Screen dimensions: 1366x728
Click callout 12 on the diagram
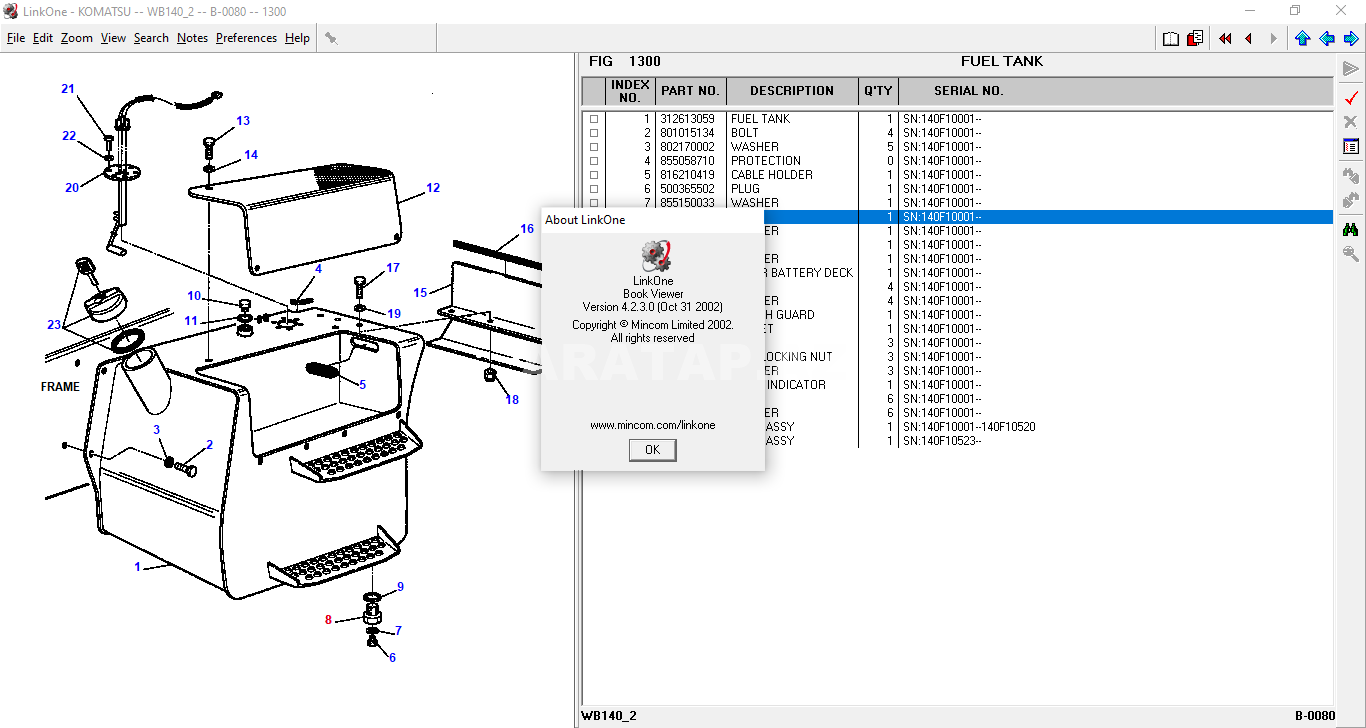433,187
